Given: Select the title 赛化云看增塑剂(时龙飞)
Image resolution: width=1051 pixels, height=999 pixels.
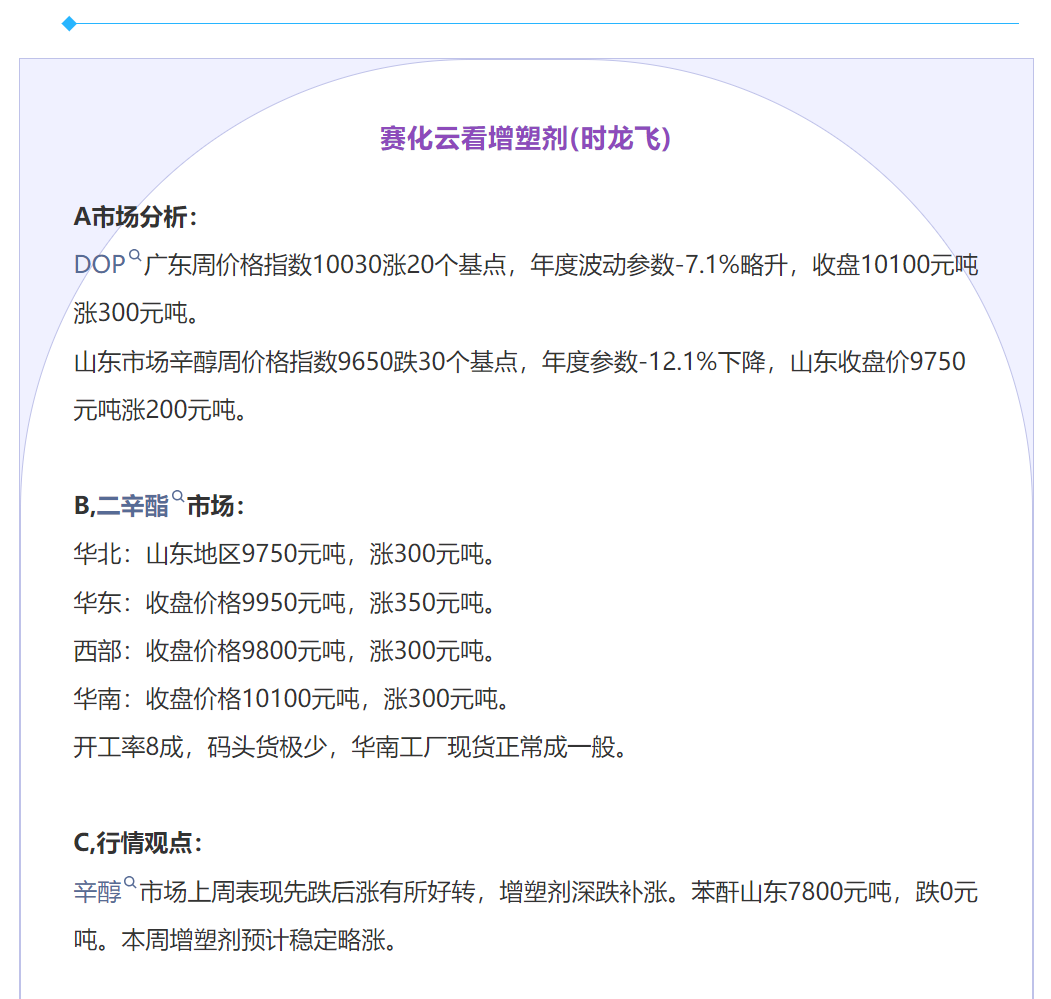Looking at the screenshot, I should [525, 139].
